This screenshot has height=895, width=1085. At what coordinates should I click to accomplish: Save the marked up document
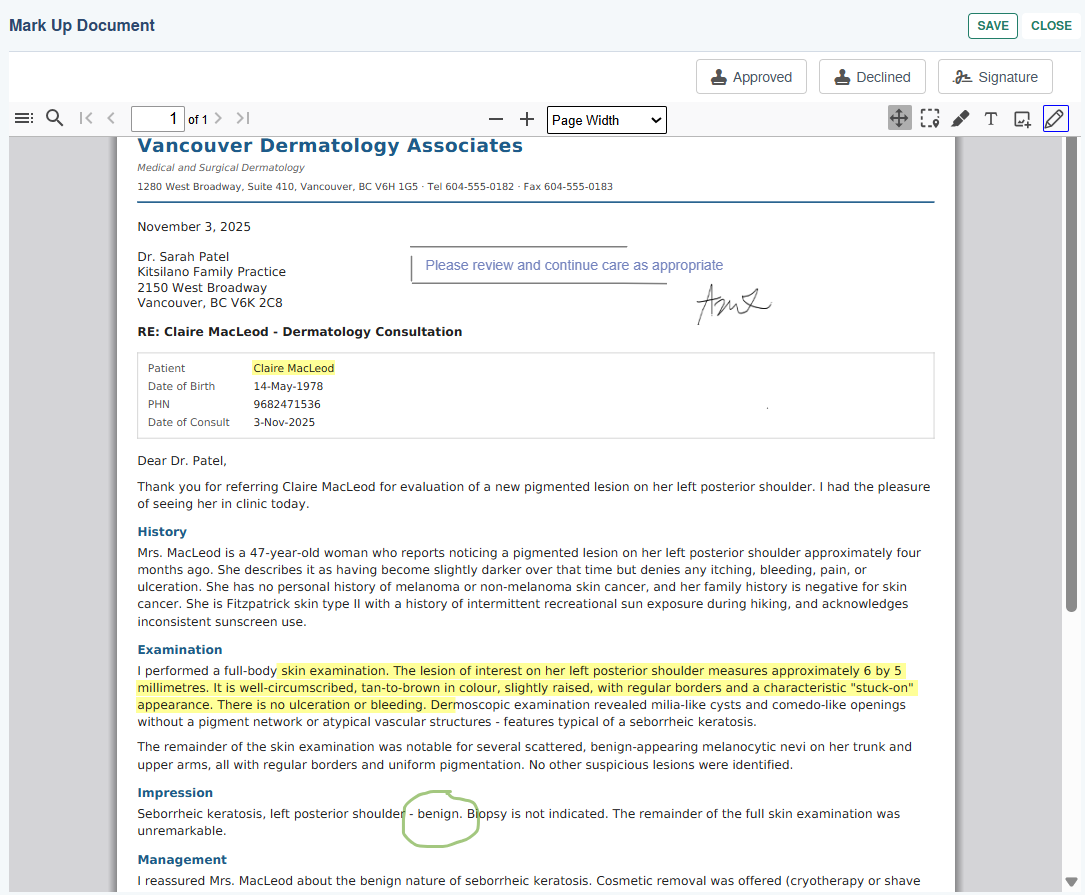992,26
